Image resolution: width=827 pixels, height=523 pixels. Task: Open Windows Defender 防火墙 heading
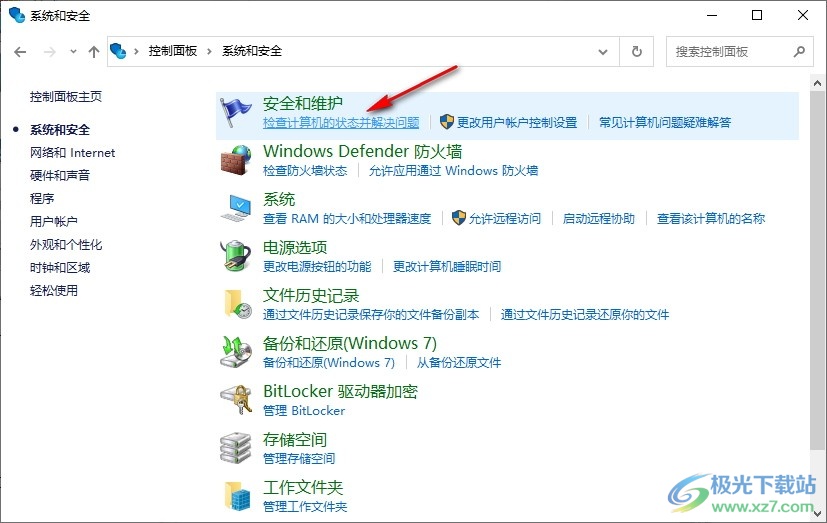pyautogui.click(x=362, y=151)
